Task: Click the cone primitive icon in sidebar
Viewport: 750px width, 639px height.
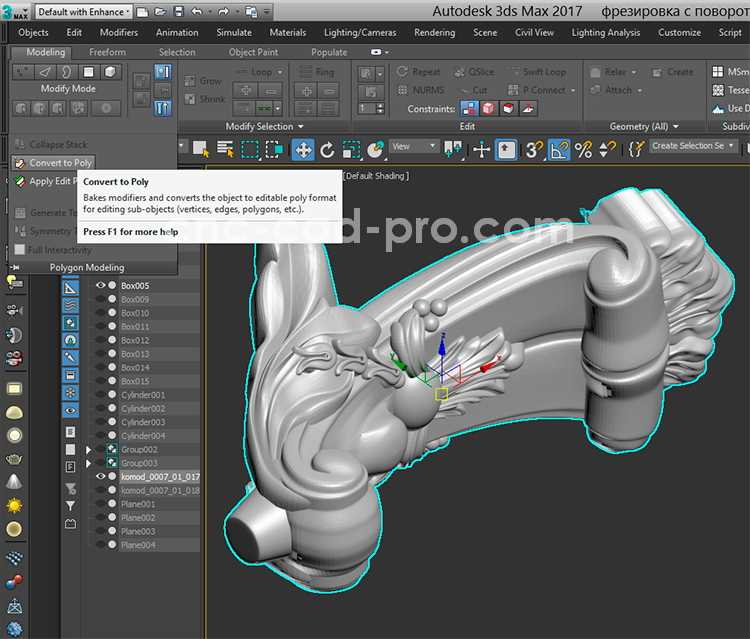Action: tap(14, 482)
